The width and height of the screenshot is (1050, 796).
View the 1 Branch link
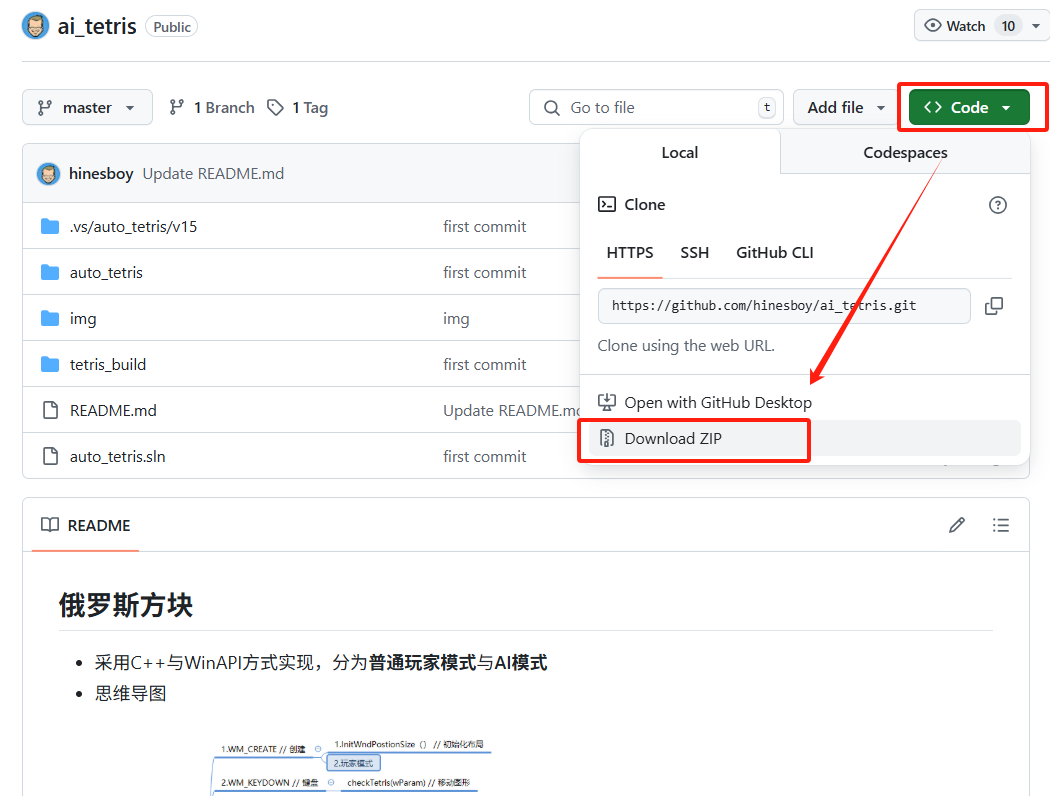coord(212,108)
